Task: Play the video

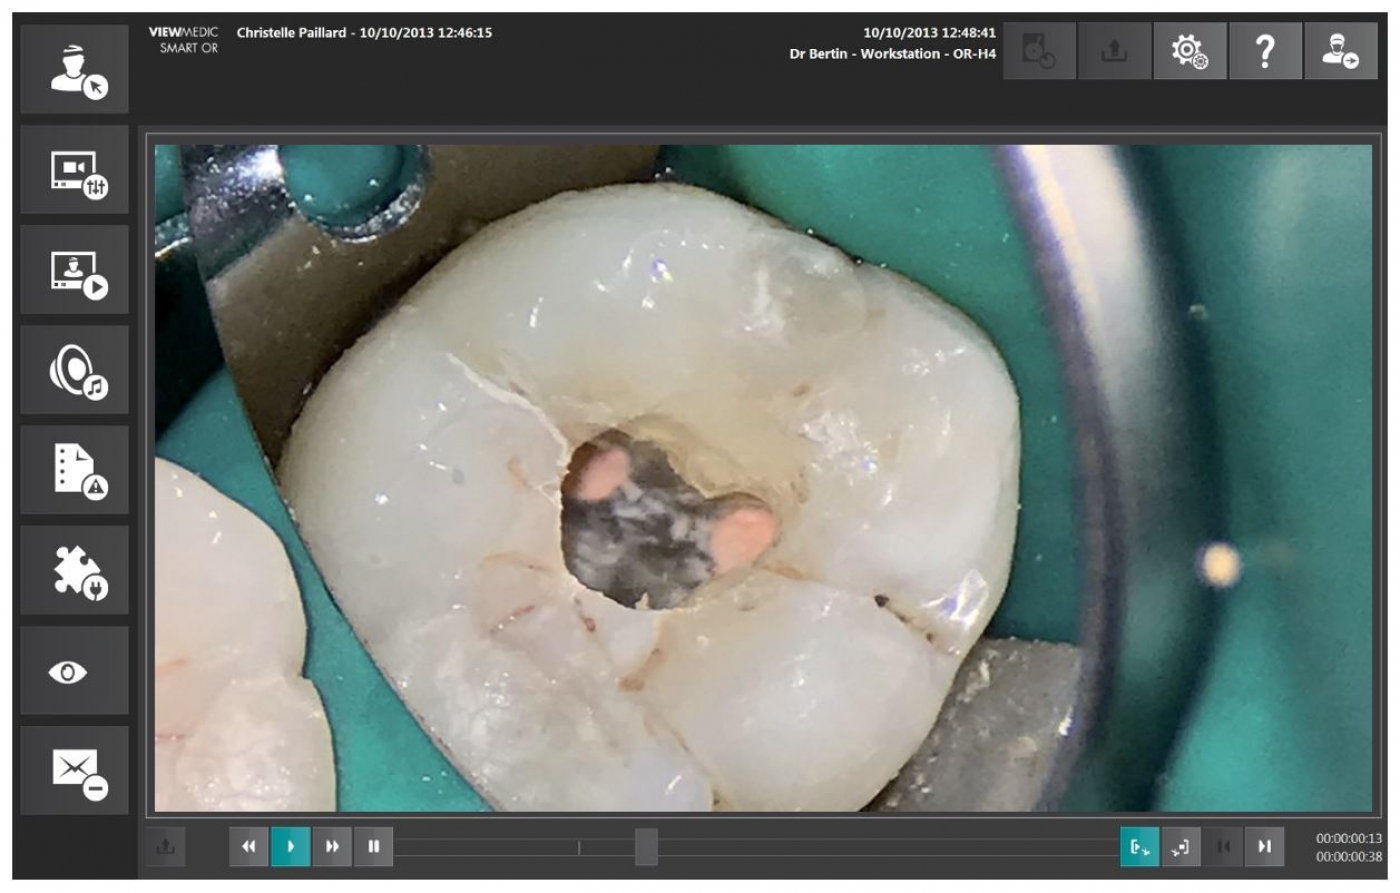Action: coord(290,847)
